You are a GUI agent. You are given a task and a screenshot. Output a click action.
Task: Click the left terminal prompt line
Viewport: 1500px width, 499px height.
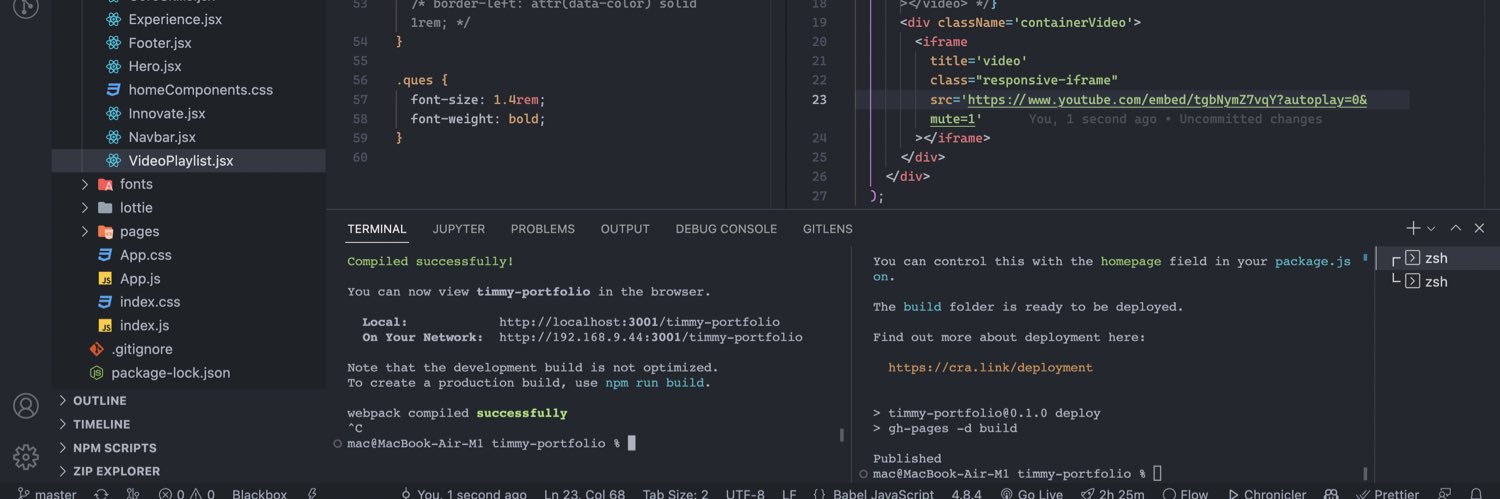(491, 443)
